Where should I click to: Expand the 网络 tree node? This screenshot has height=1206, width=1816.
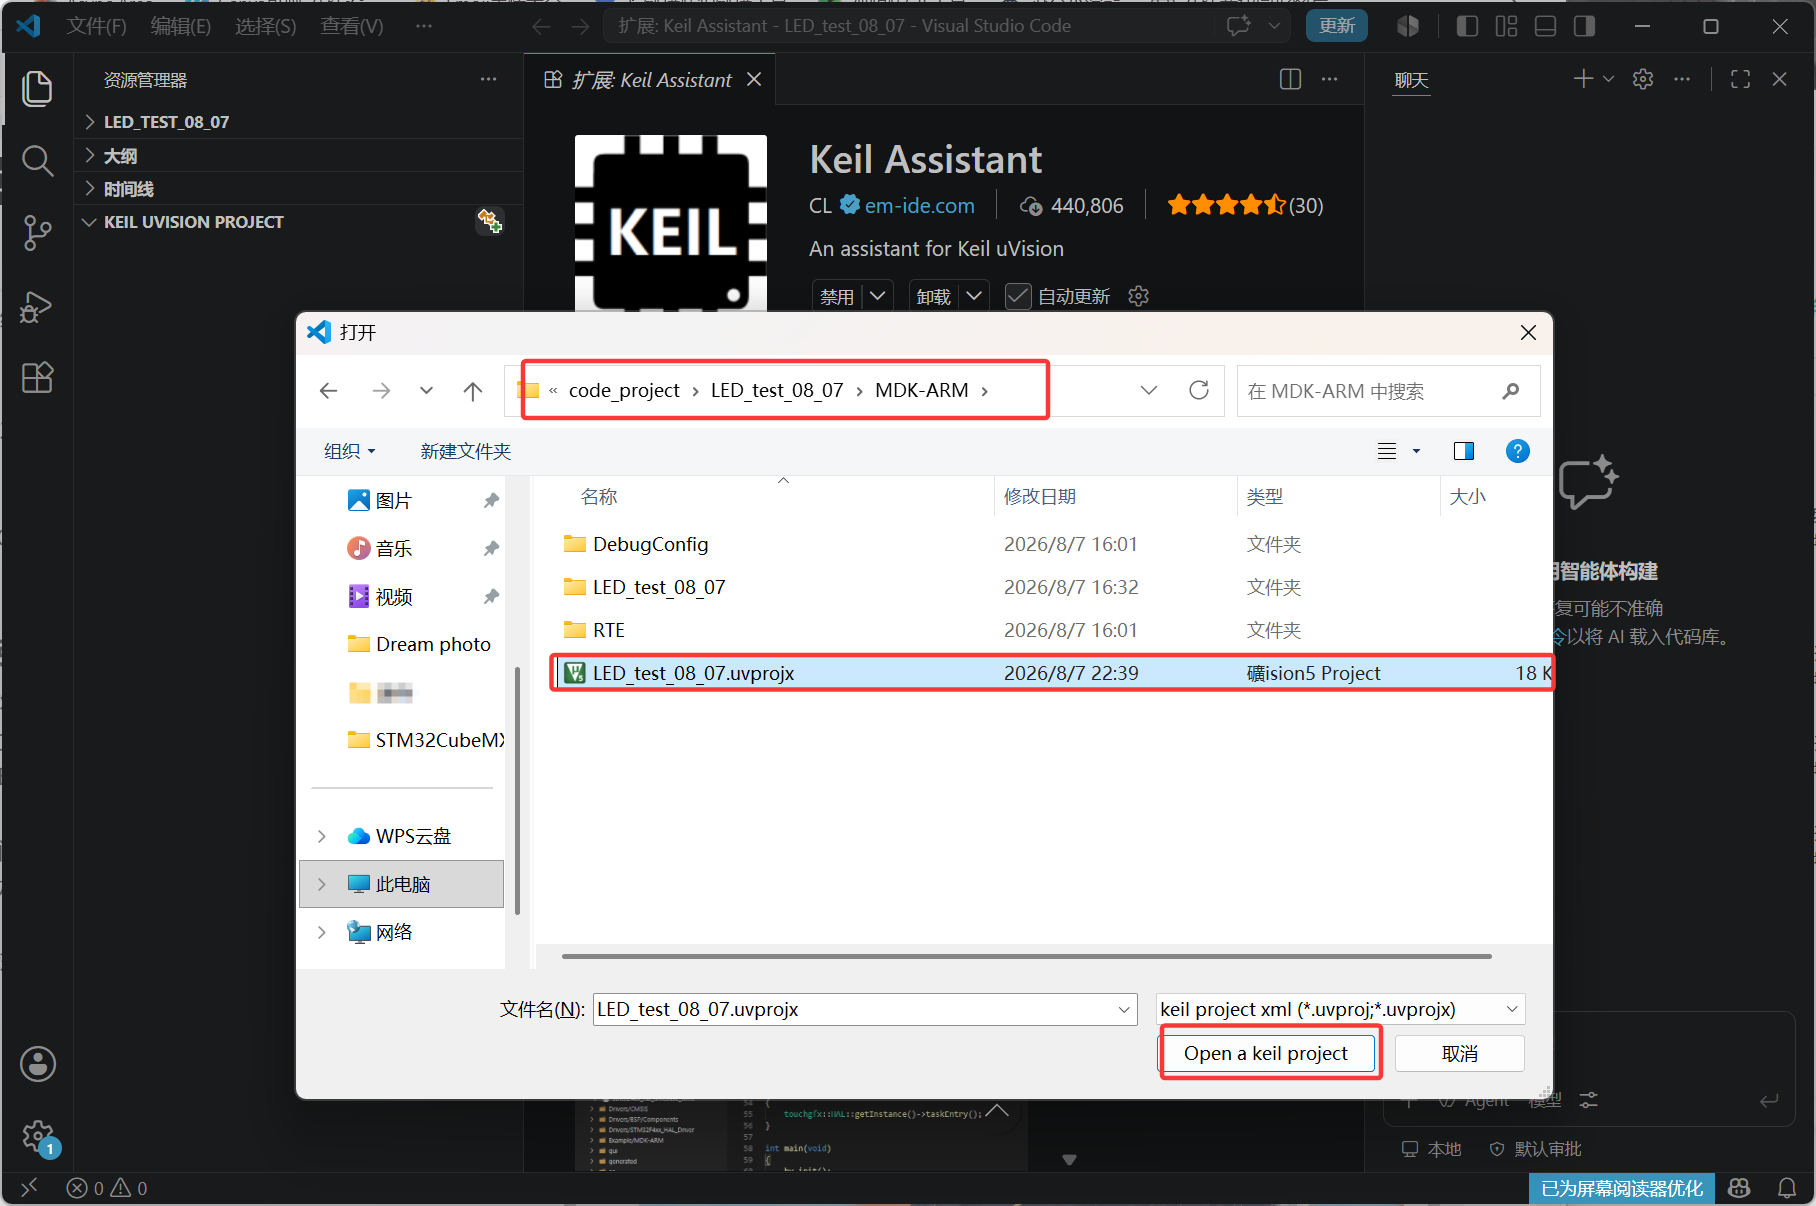321,932
